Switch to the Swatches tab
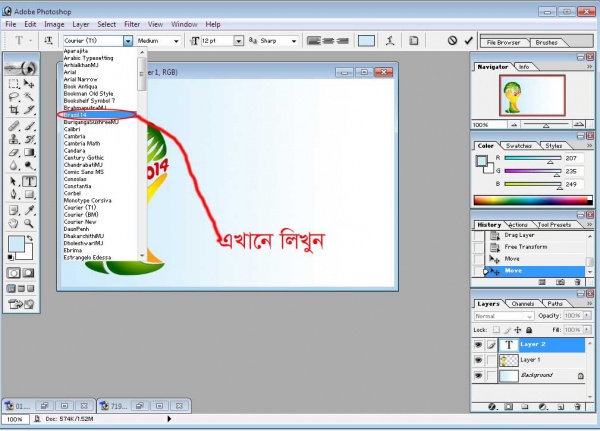 pos(518,146)
